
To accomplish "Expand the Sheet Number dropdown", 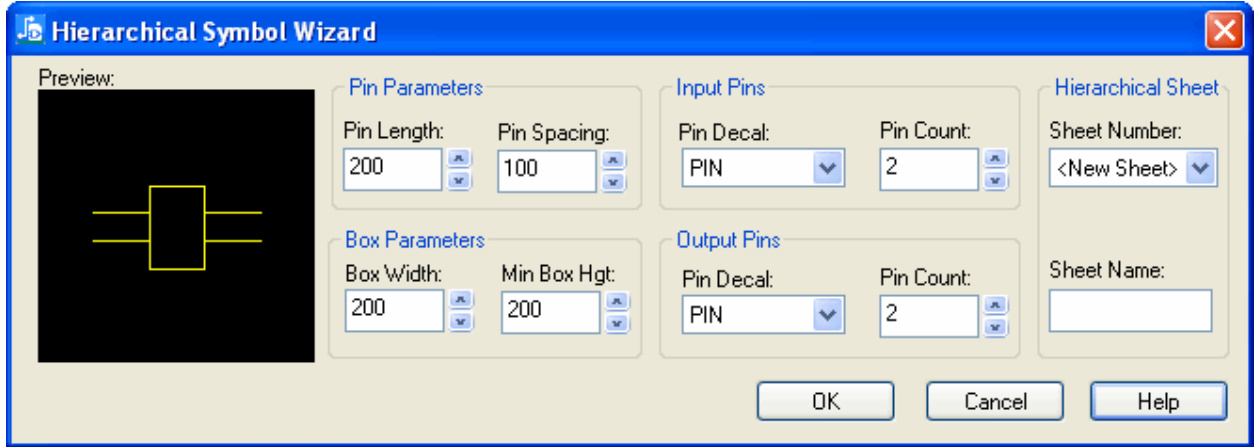I will pos(1201,169).
